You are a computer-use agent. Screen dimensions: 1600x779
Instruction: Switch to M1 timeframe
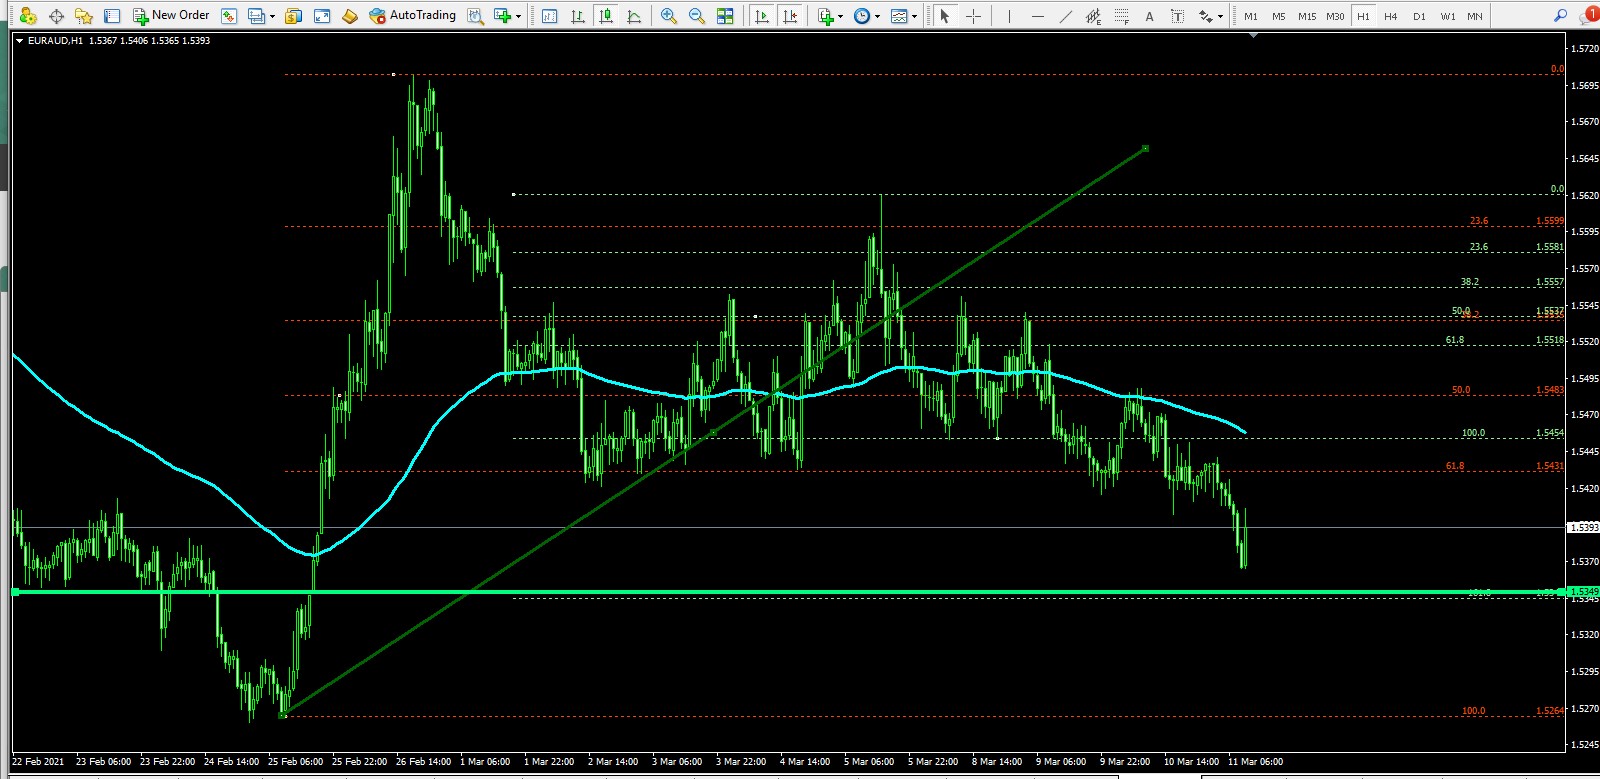pyautogui.click(x=1251, y=16)
